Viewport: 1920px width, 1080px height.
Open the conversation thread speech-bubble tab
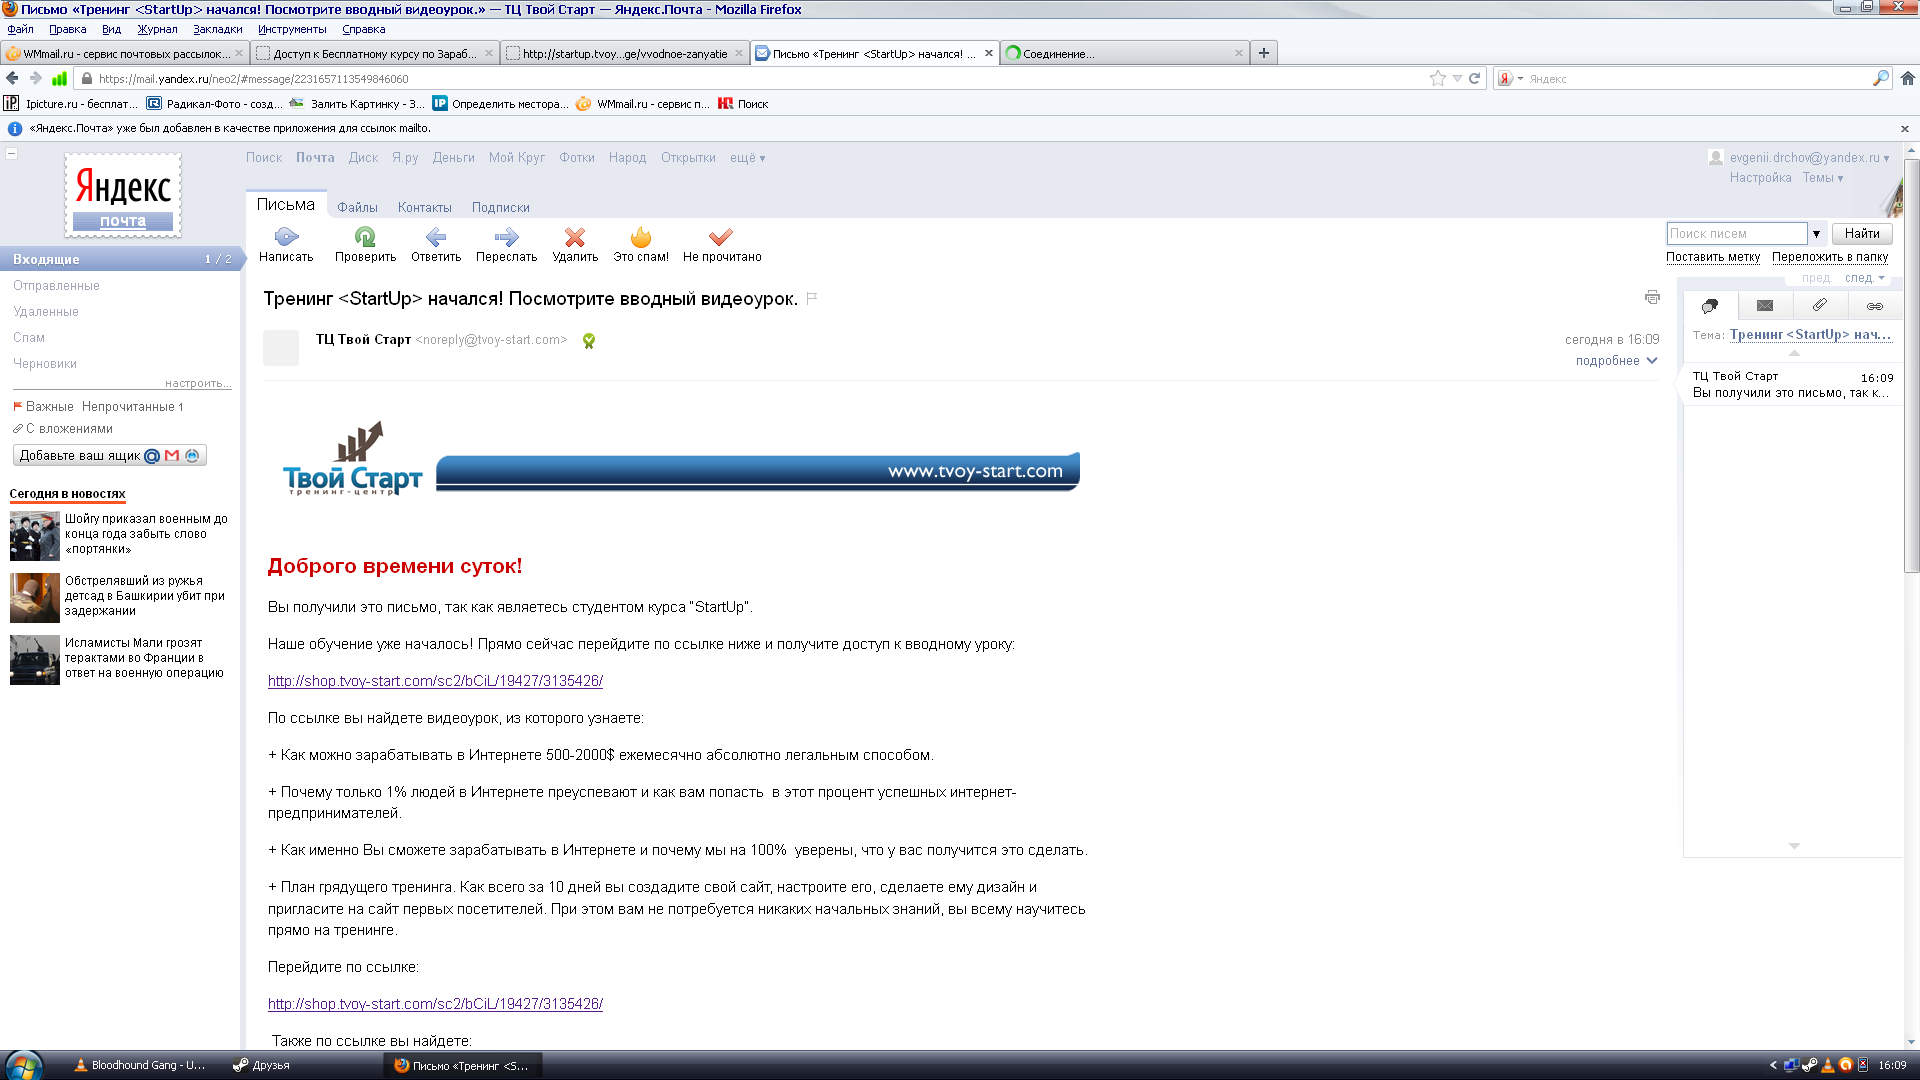coord(1710,306)
